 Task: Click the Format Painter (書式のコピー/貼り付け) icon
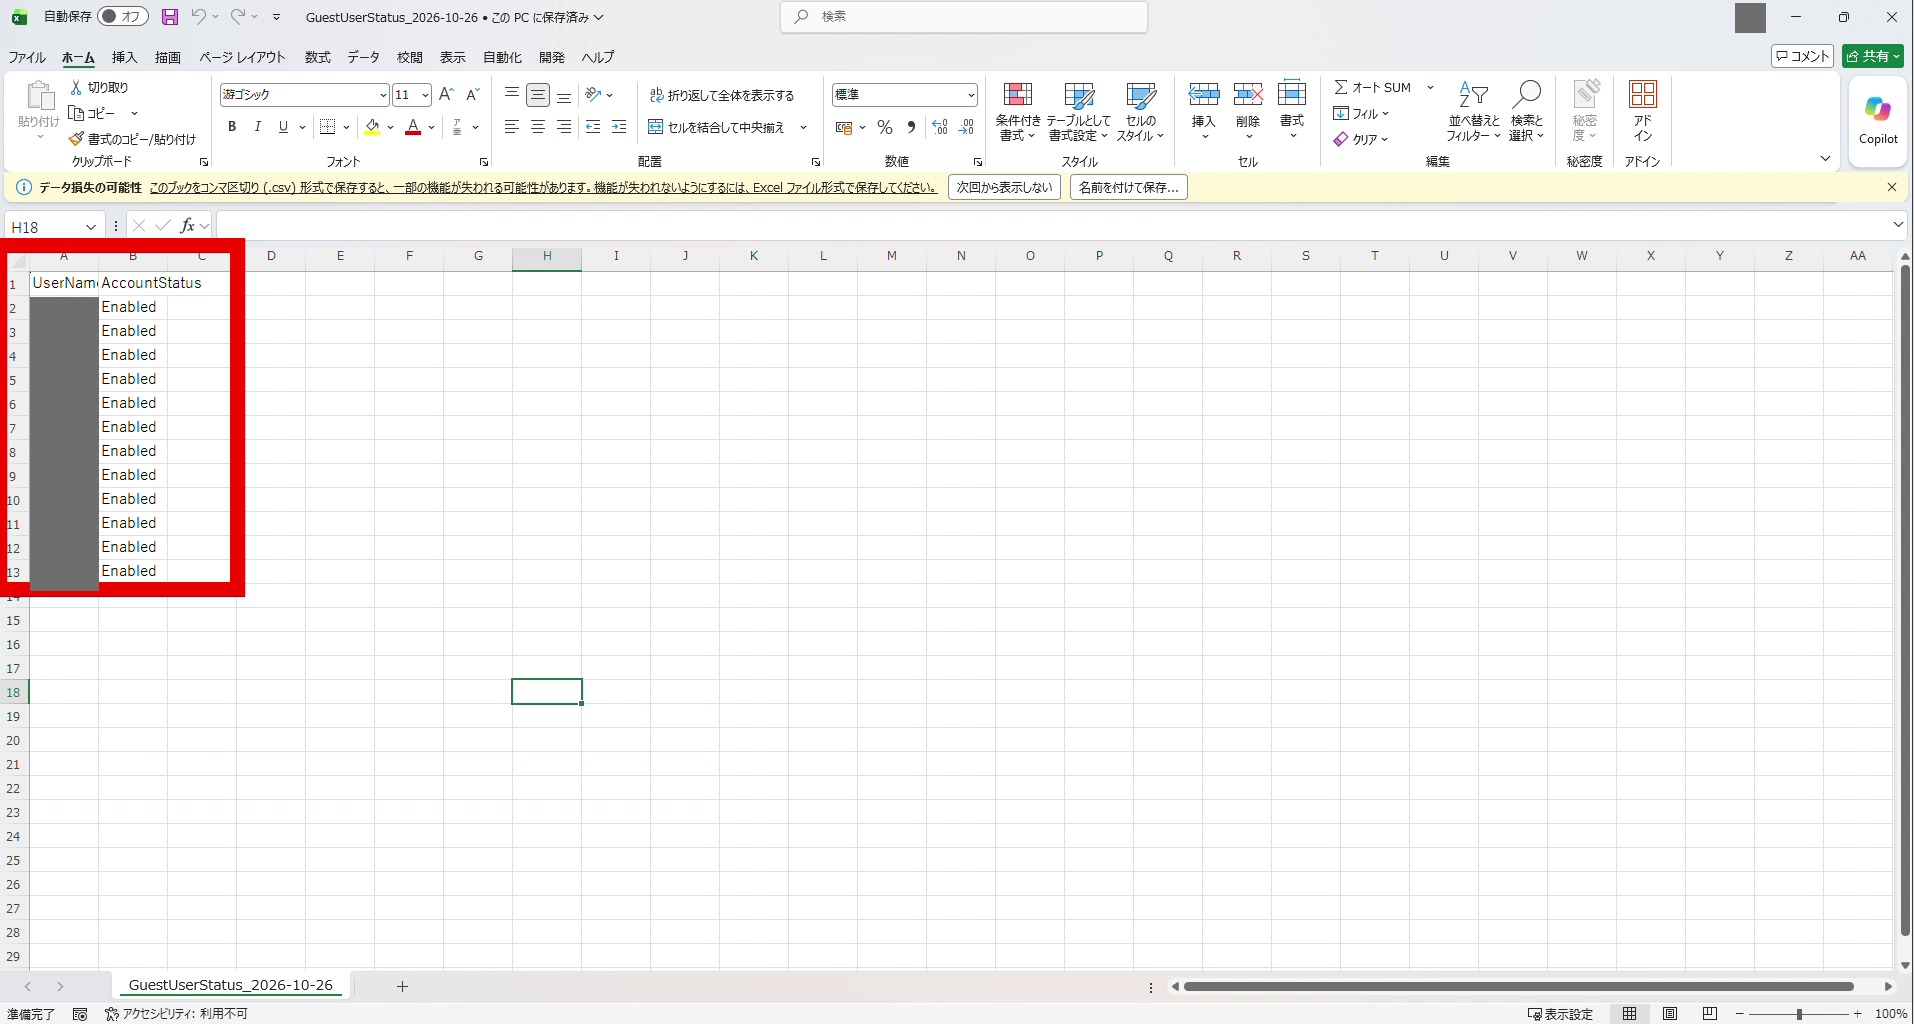click(76, 139)
